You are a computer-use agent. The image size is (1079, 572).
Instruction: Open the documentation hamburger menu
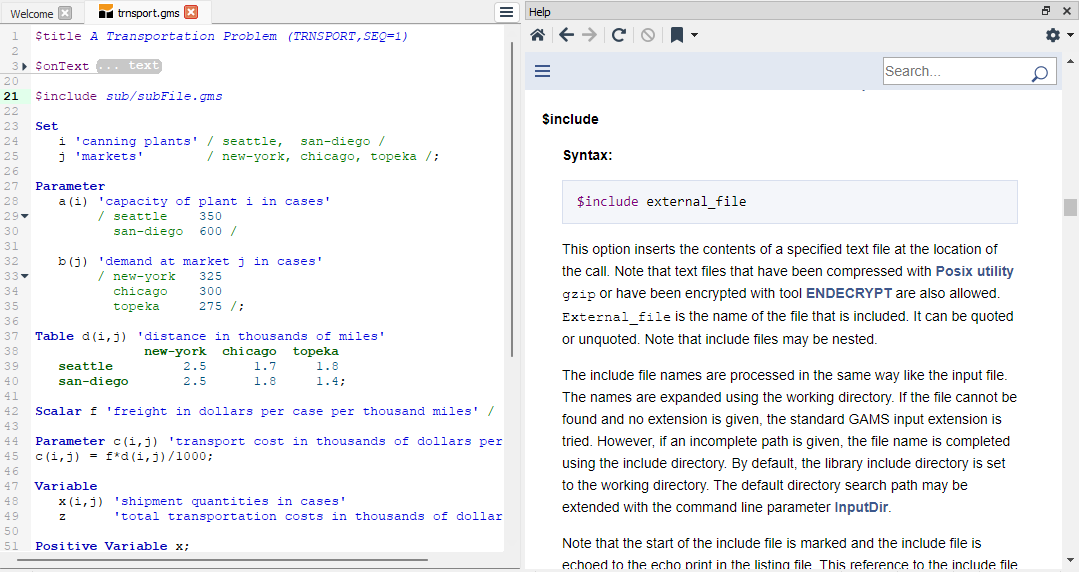(543, 71)
